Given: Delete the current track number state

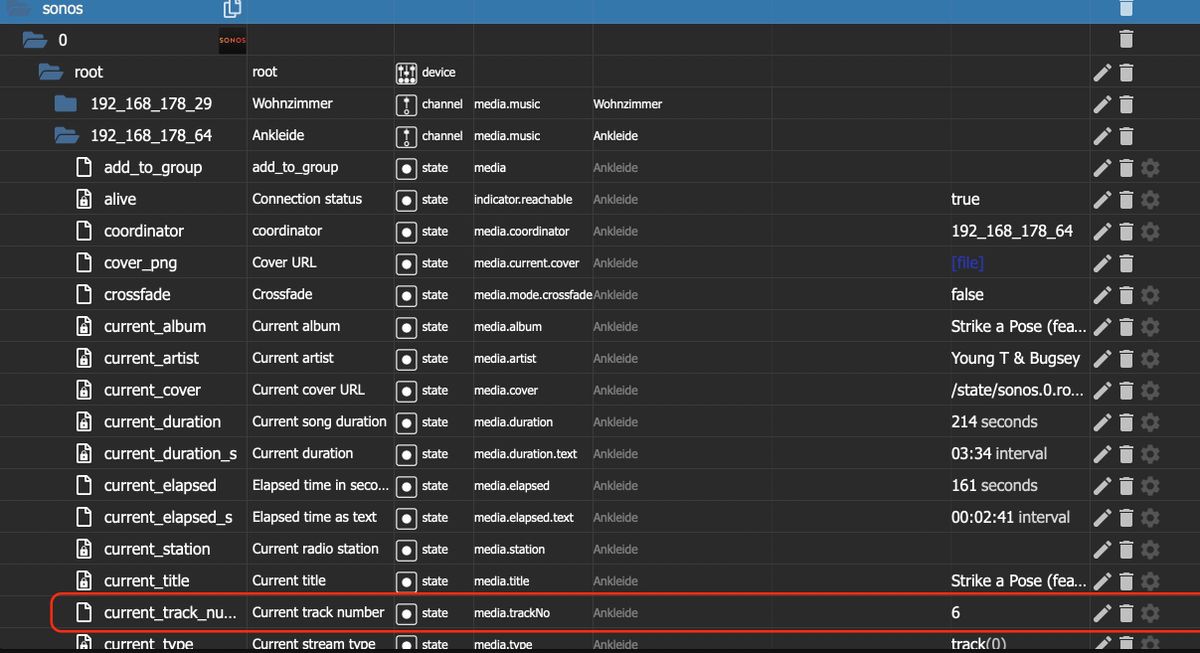Looking at the screenshot, I should (x=1126, y=613).
